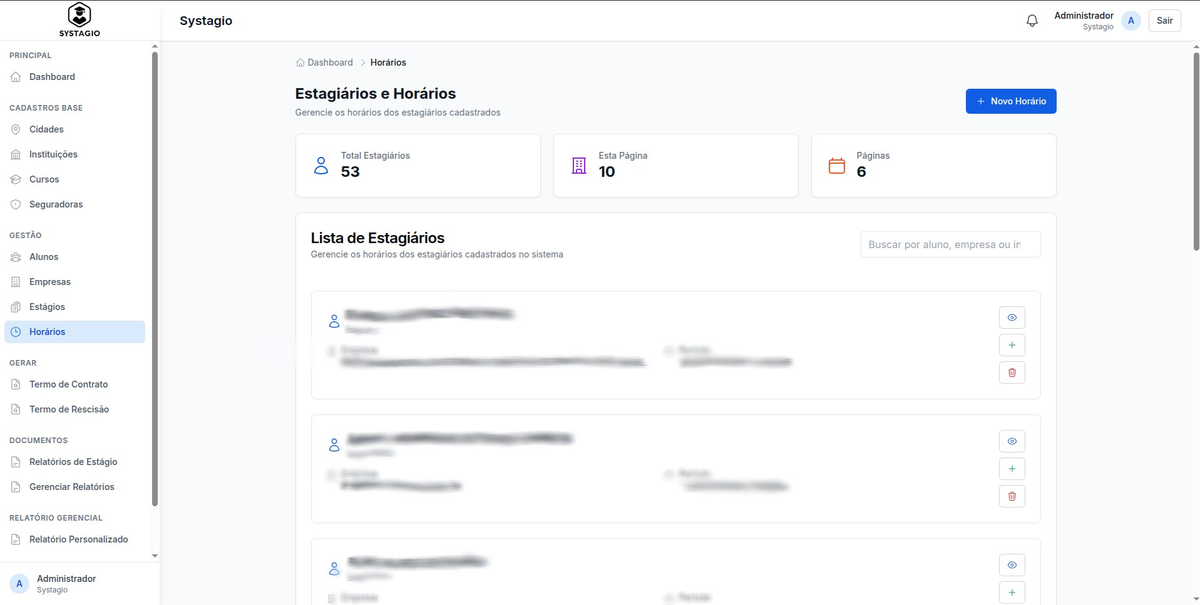This screenshot has height=605, width=1200.
Task: Go to Termo de Contrato page
Action: tap(68, 384)
